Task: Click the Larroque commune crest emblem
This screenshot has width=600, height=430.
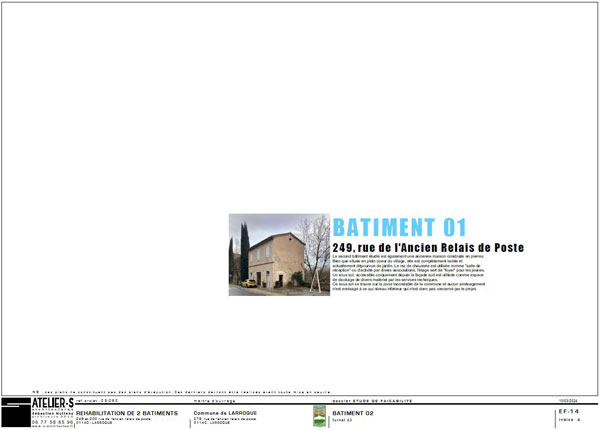Action: (x=319, y=416)
